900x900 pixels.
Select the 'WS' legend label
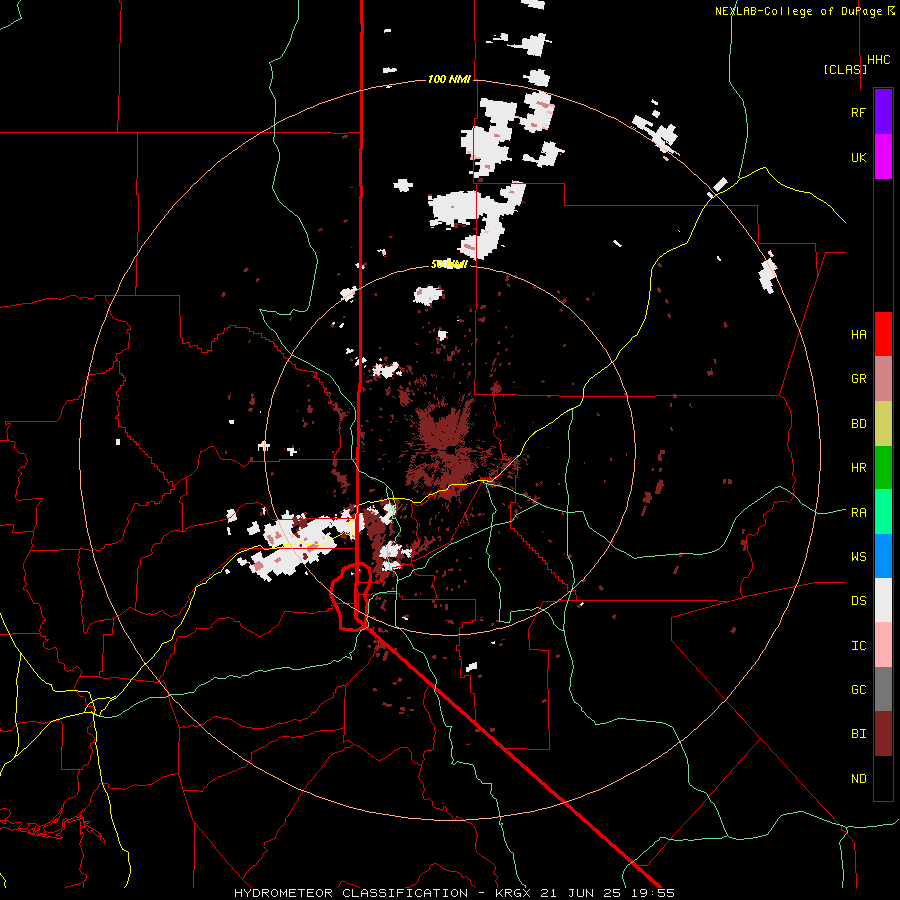(x=858, y=557)
